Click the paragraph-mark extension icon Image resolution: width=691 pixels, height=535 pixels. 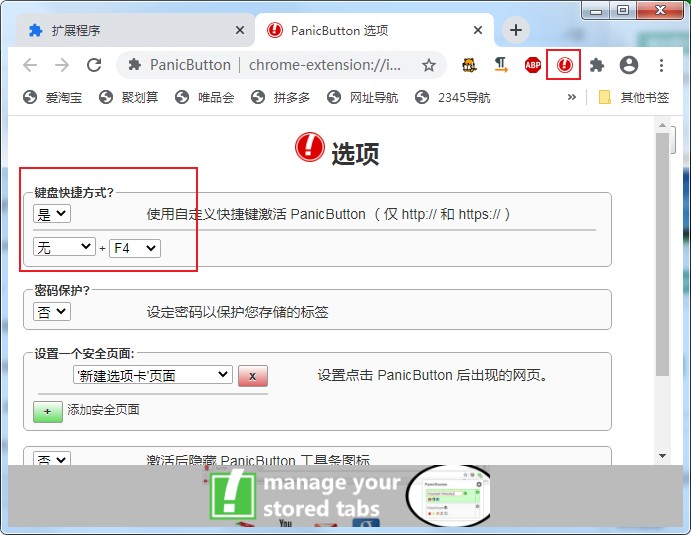(x=501, y=65)
